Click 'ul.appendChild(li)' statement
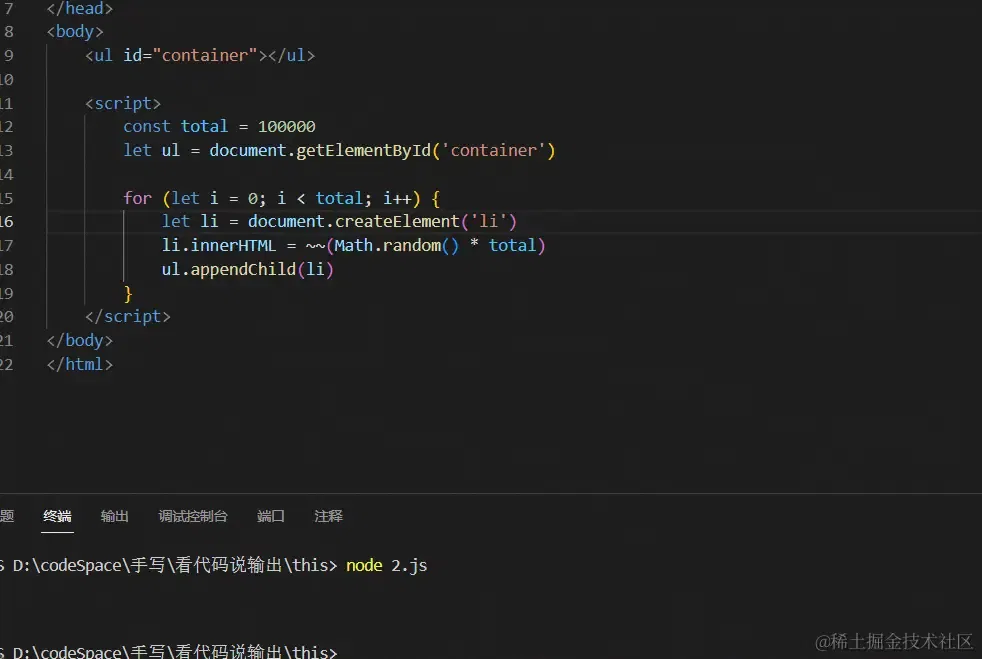Image resolution: width=982 pixels, height=659 pixels. coord(247,269)
